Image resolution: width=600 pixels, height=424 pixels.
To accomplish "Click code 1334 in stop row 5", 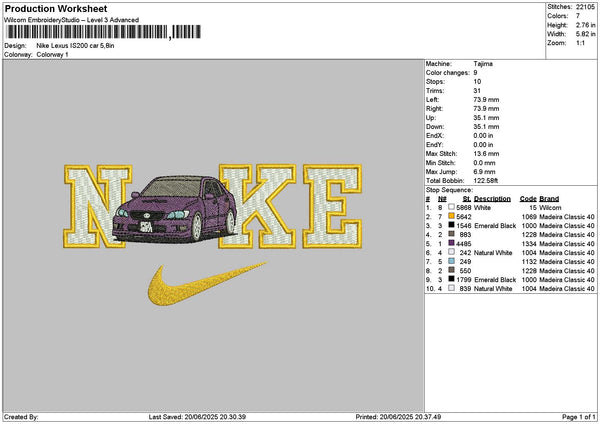I will click(529, 244).
